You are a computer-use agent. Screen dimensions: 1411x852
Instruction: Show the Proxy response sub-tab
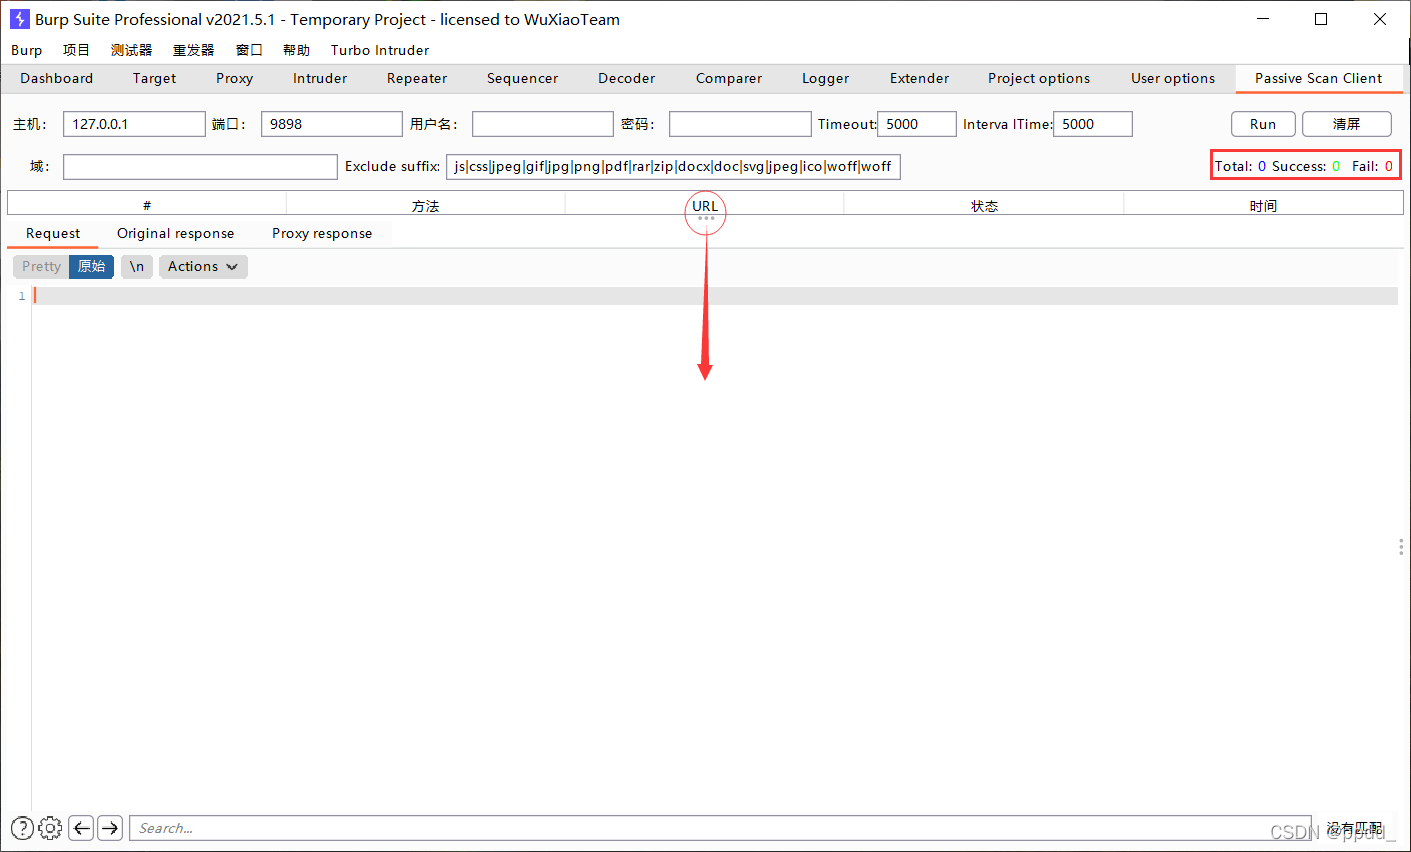[322, 233]
